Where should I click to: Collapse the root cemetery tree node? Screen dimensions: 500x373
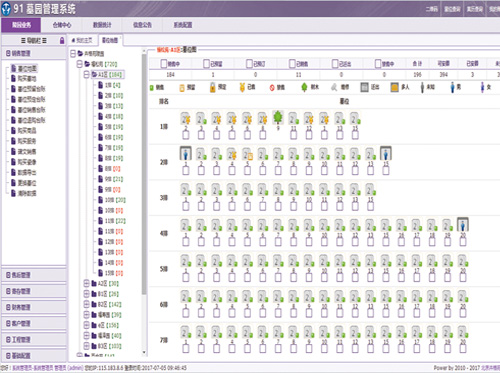pos(73,53)
